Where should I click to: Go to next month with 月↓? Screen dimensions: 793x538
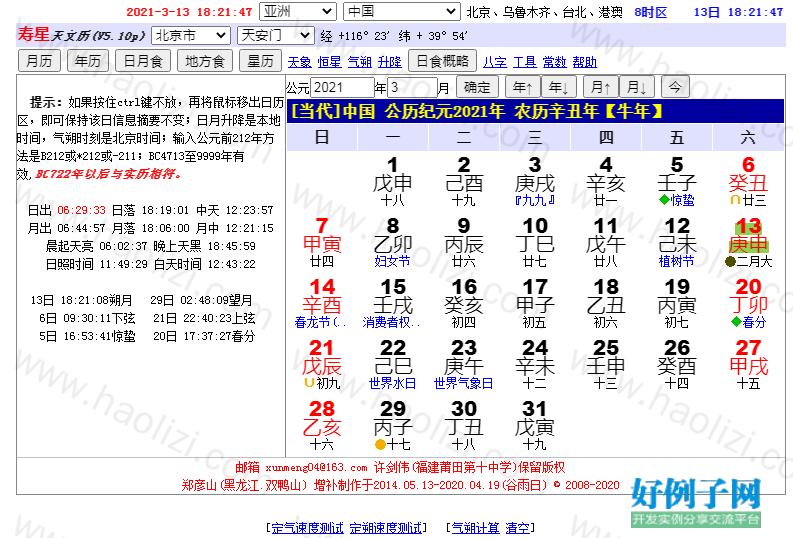click(637, 87)
